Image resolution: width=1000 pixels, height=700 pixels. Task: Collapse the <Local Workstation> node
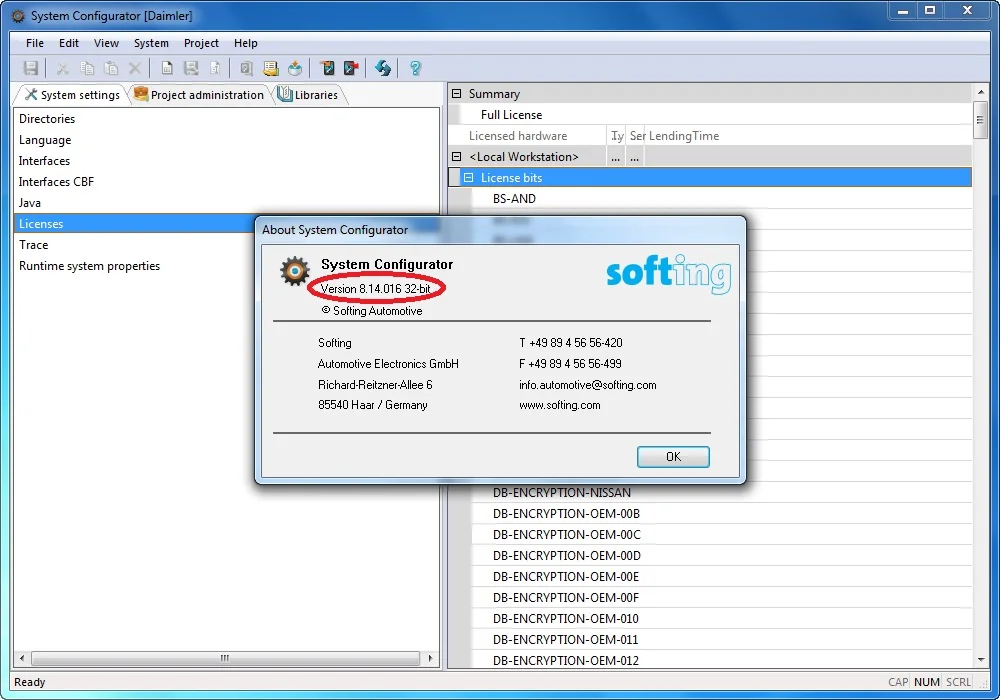point(457,157)
